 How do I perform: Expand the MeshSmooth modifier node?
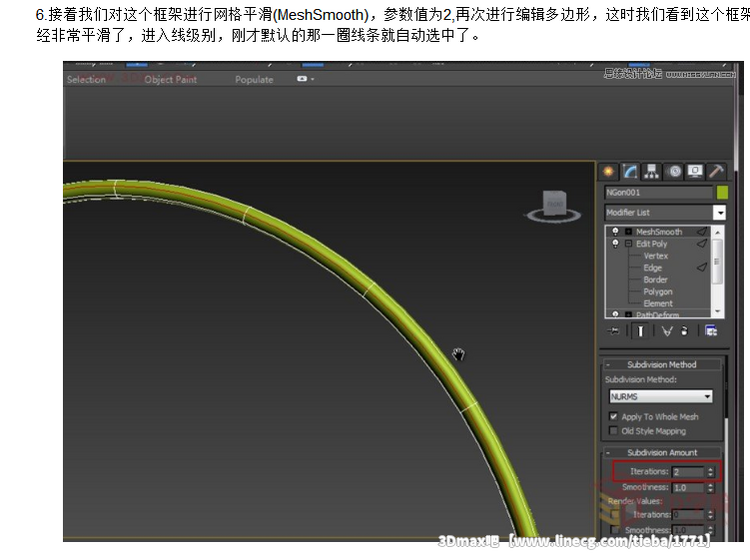[629, 231]
